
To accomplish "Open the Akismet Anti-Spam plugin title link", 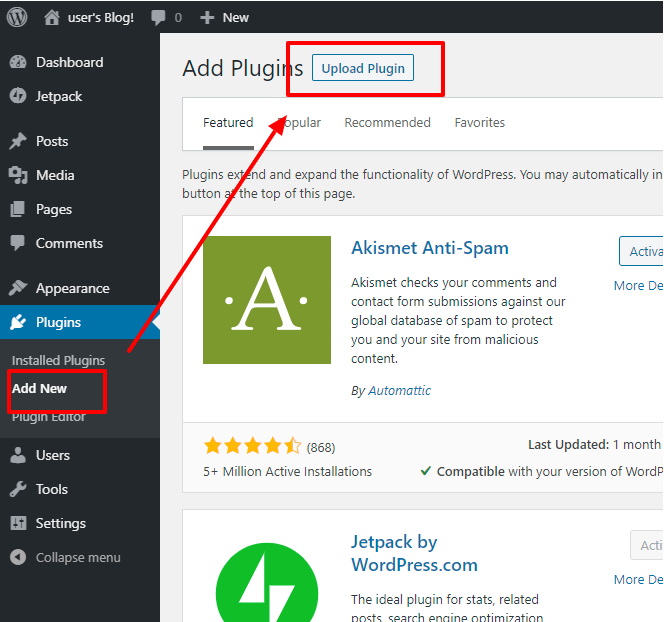I will coord(430,248).
